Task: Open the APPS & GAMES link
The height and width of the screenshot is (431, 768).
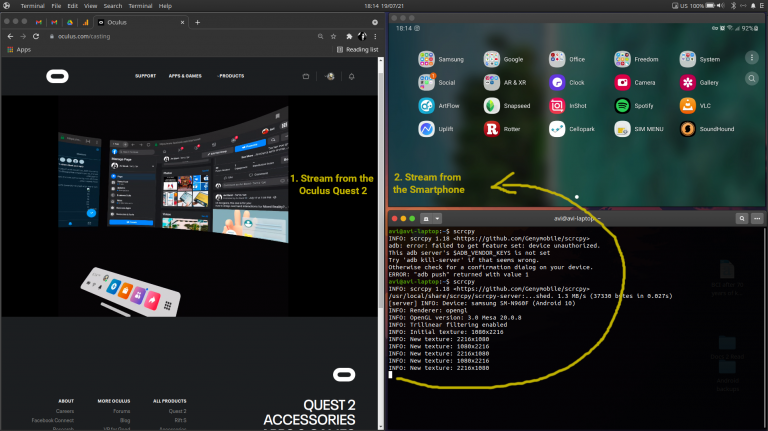Action: coord(185,76)
